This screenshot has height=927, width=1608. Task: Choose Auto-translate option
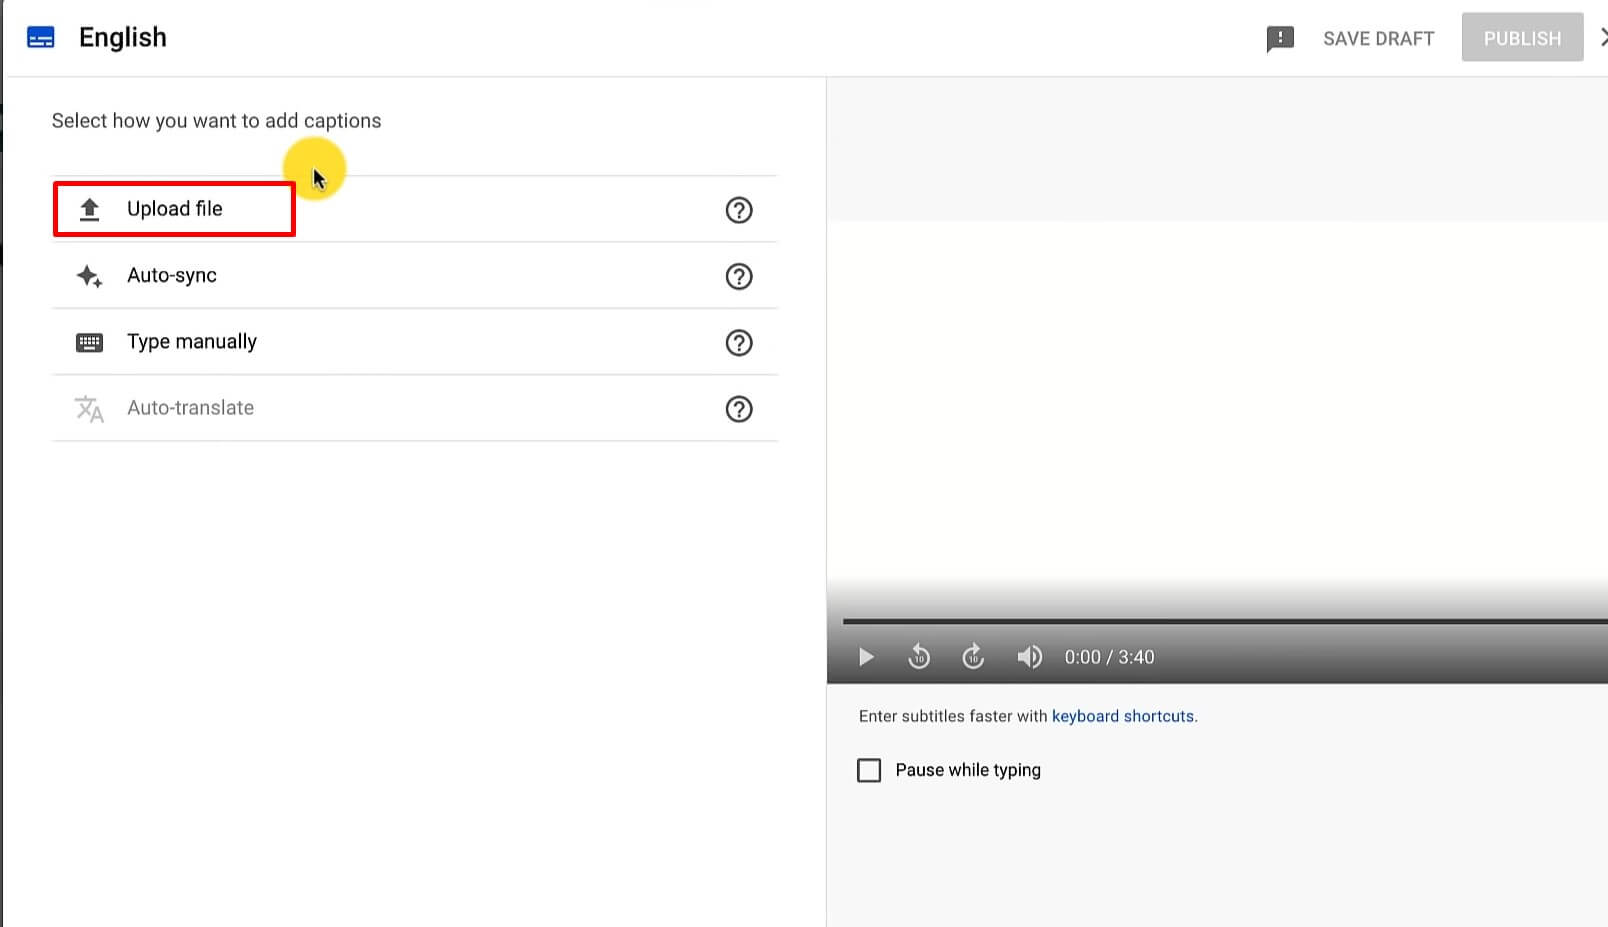414,408
